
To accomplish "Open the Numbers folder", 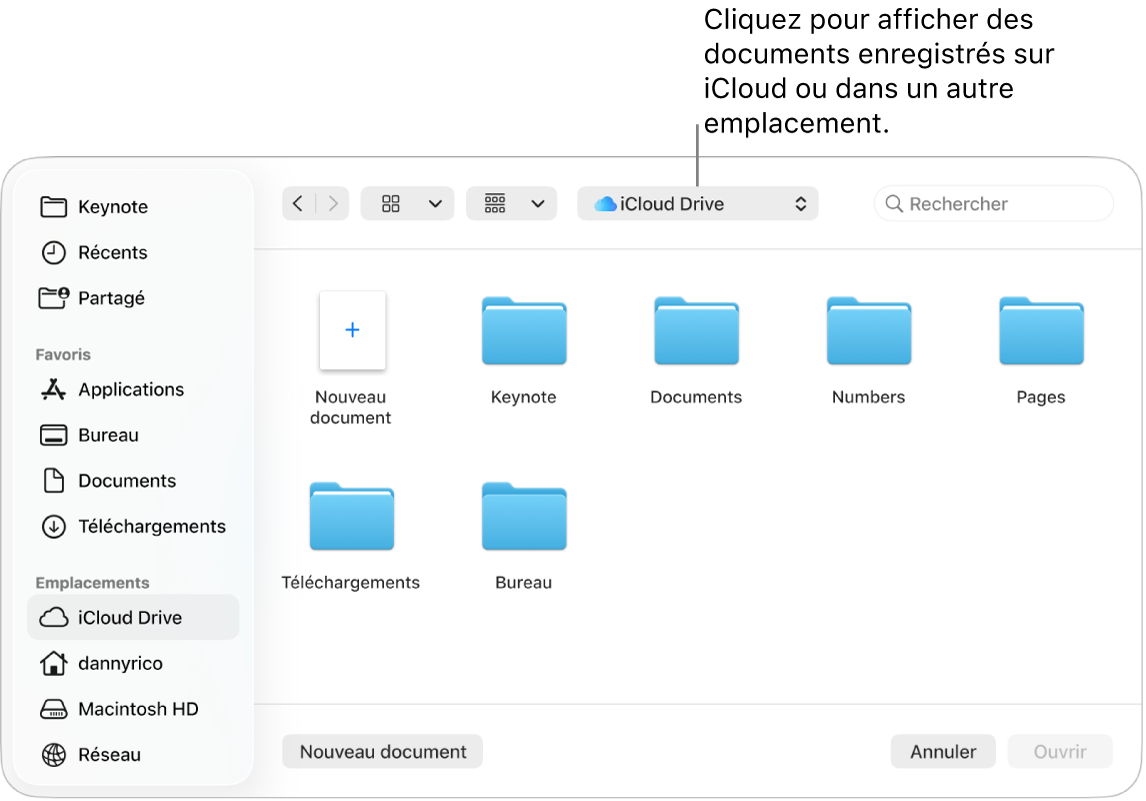I will pyautogui.click(x=868, y=331).
